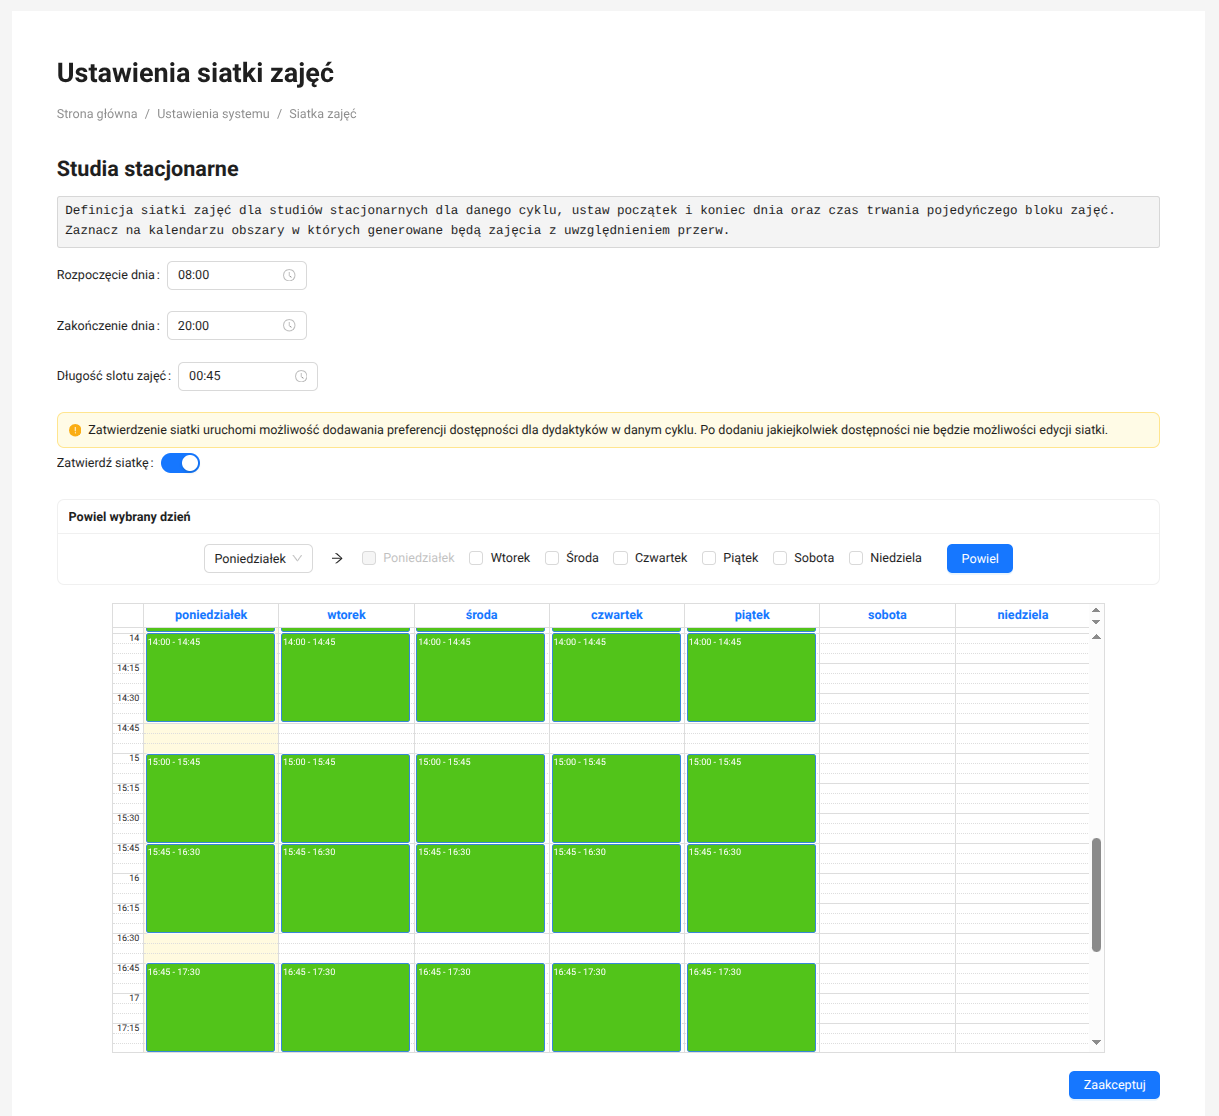The height and width of the screenshot is (1116, 1219).
Task: Click the Studia stacjonarne heading
Action: pyautogui.click(x=148, y=169)
